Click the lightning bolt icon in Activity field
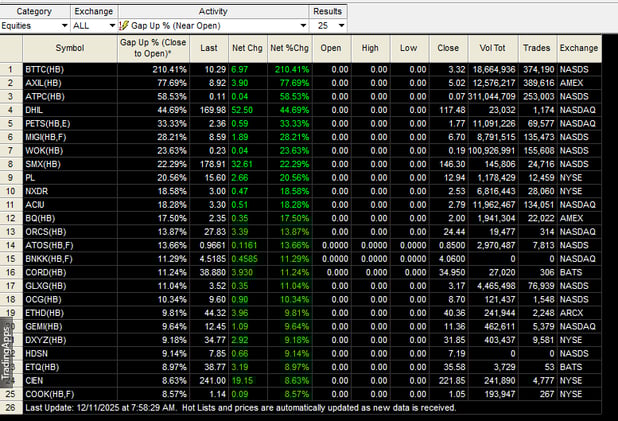The width and height of the screenshot is (618, 421). pos(124,26)
